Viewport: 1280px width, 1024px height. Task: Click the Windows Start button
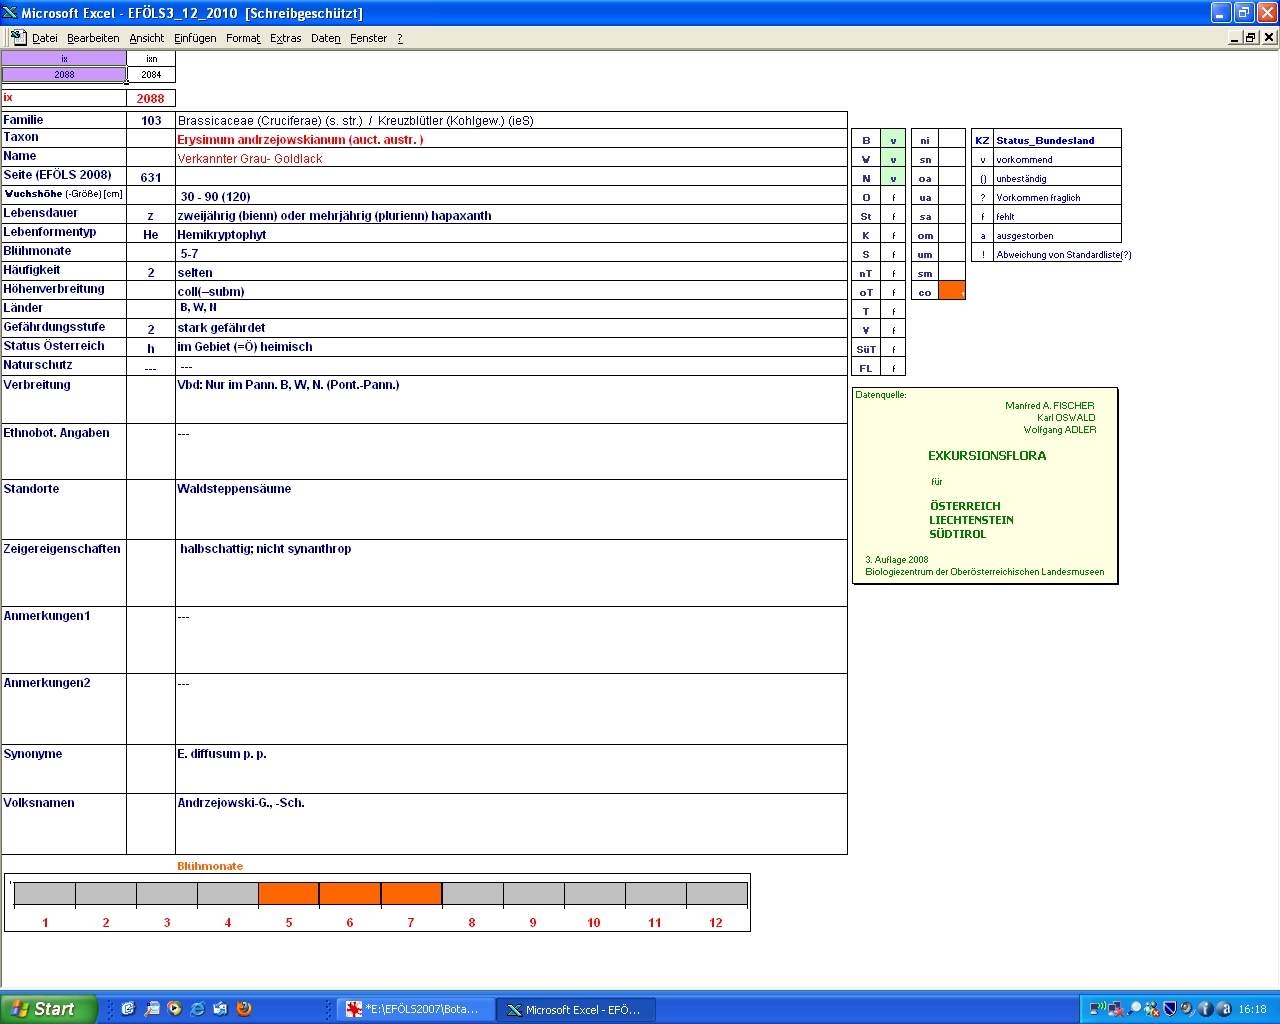[x=49, y=1009]
